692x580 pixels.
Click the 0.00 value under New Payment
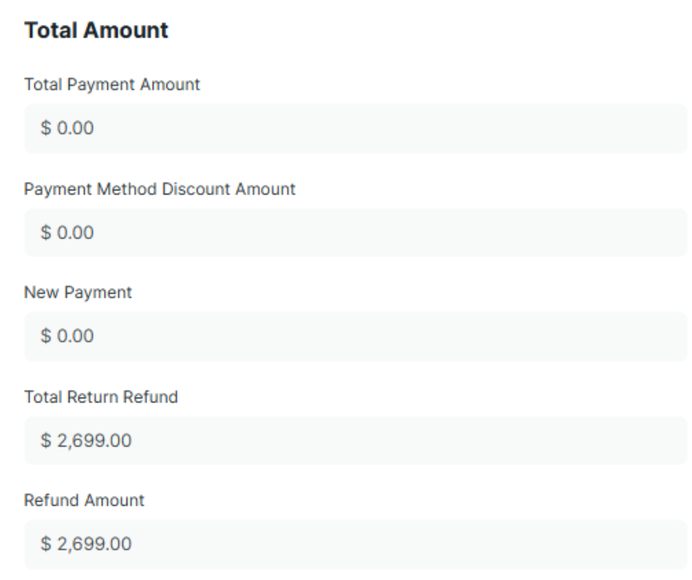[x=75, y=337]
